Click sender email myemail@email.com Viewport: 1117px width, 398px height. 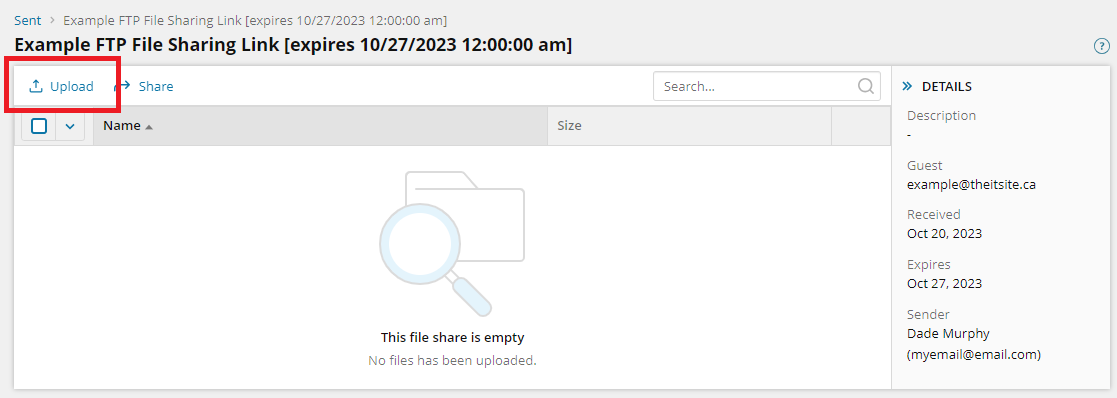(x=974, y=354)
